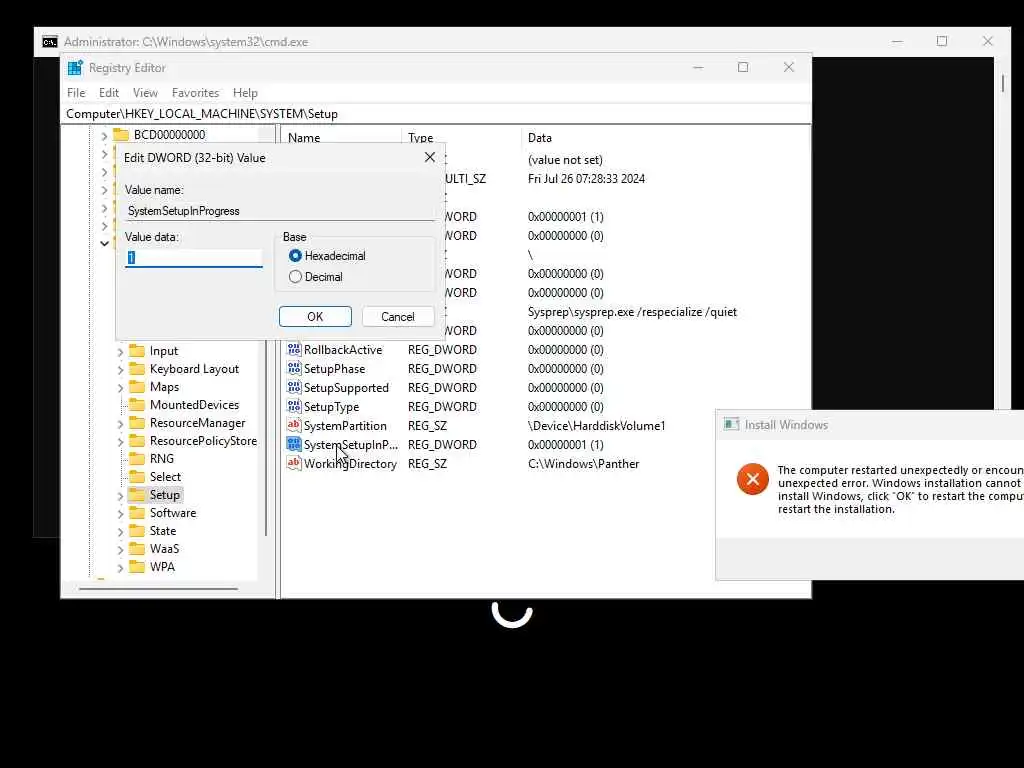Click the red error icon in Install Windows
The image size is (1024, 768).
pyautogui.click(x=752, y=479)
